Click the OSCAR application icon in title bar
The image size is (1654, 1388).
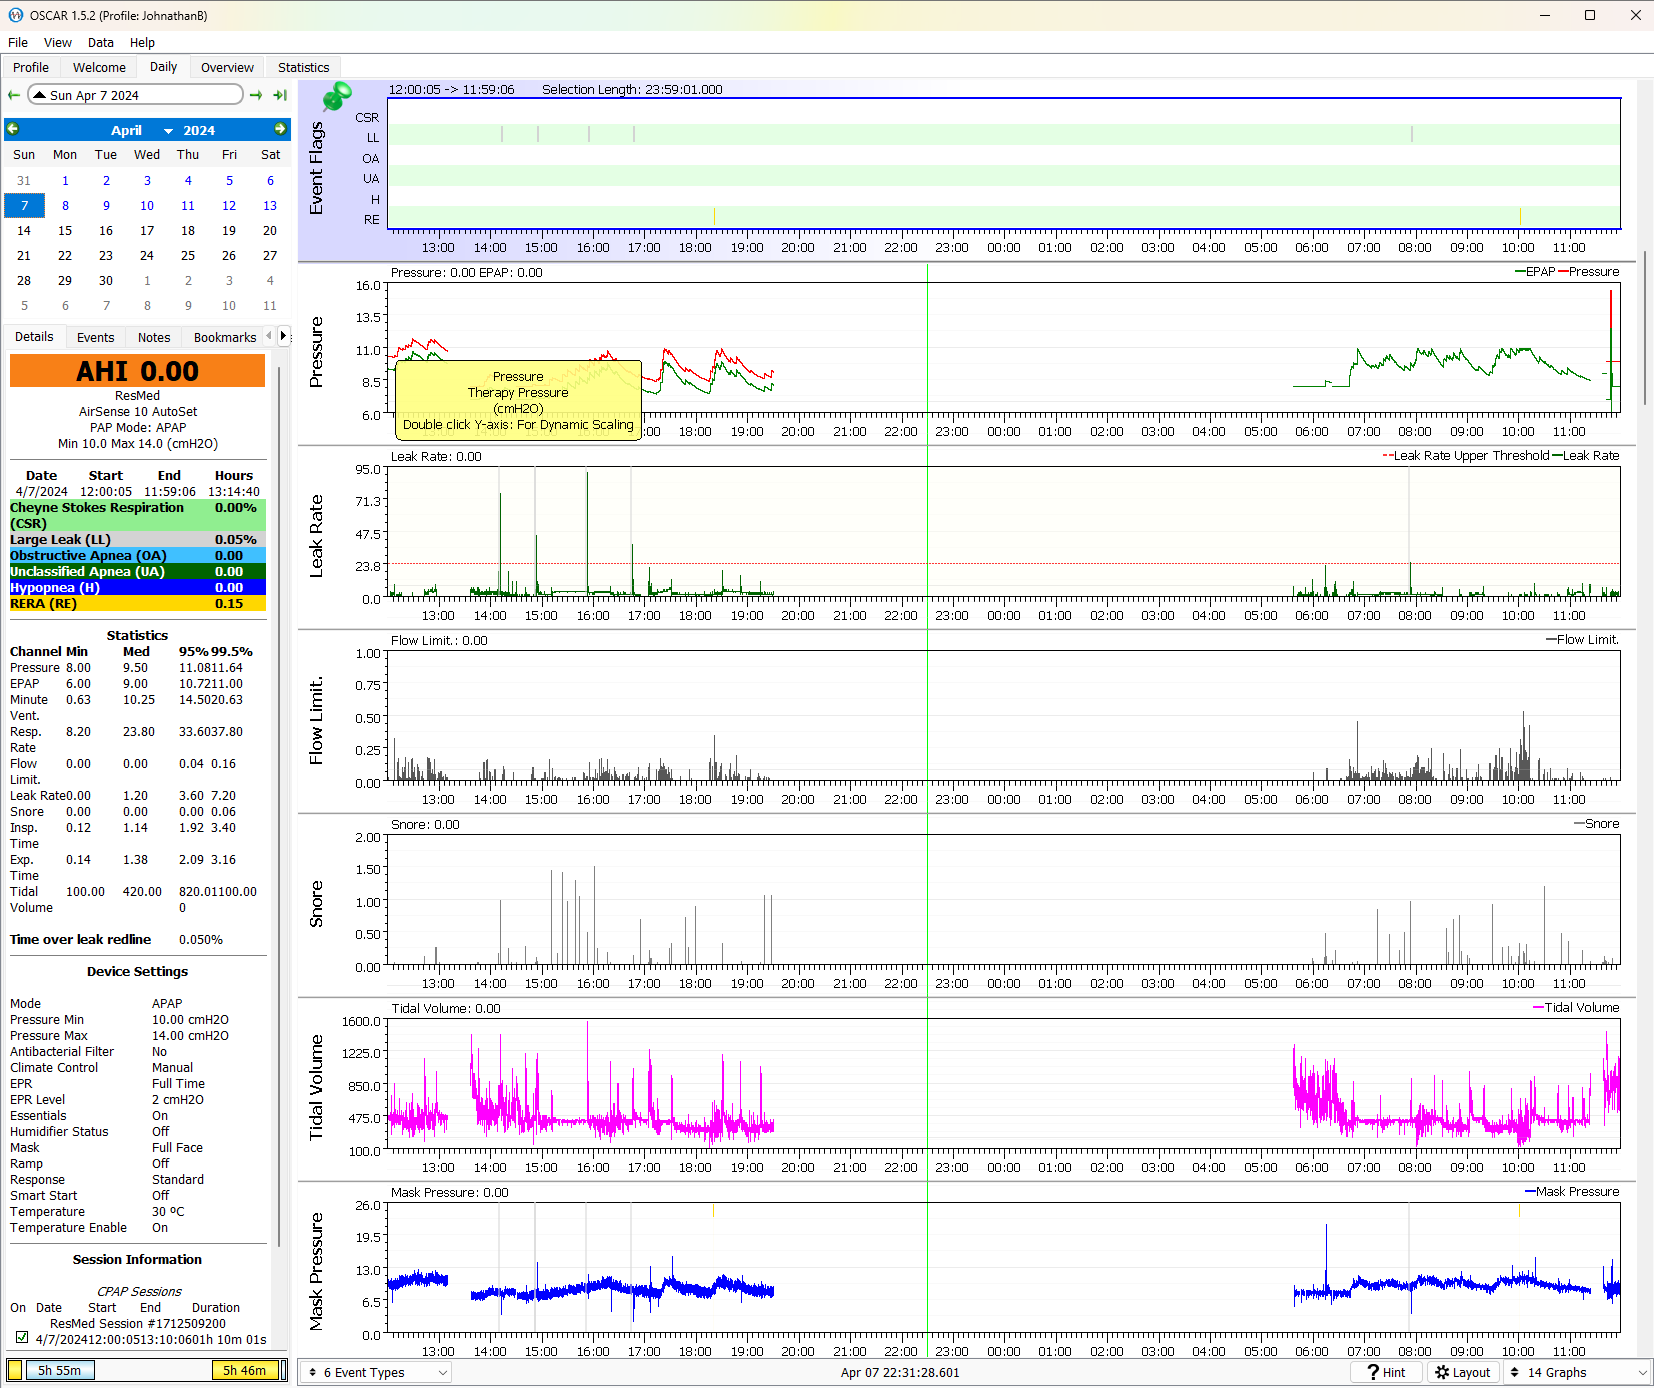click(x=15, y=15)
